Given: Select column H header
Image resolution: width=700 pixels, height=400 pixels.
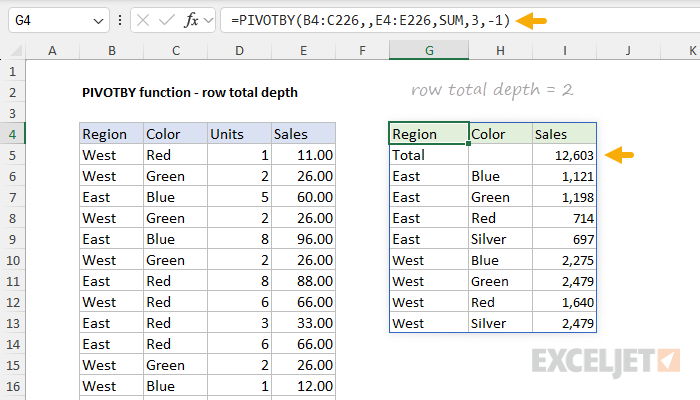Looking at the screenshot, I should 500,51.
